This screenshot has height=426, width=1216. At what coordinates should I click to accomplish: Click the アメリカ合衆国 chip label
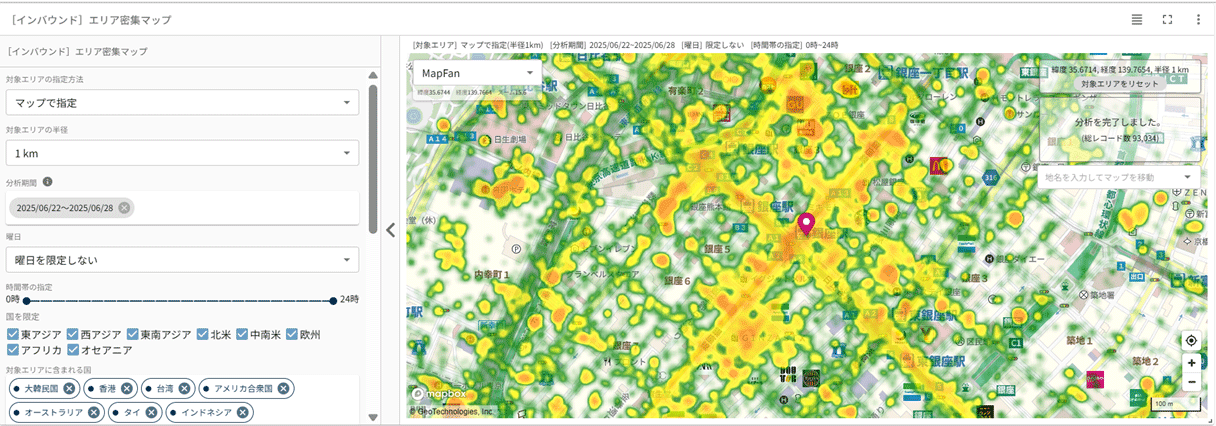244,388
